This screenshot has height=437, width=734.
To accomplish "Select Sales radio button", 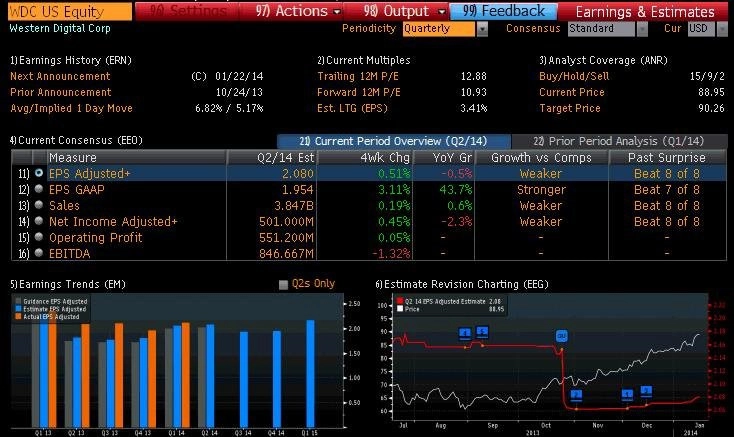I will click(39, 205).
